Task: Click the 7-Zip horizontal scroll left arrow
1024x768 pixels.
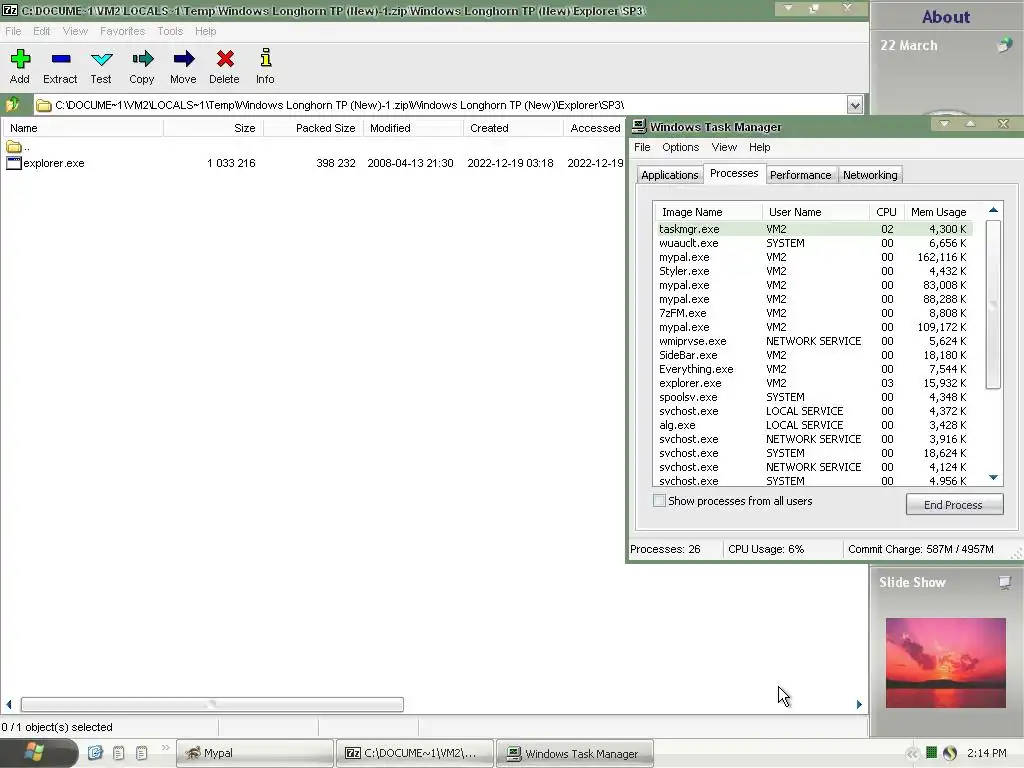Action: point(9,705)
